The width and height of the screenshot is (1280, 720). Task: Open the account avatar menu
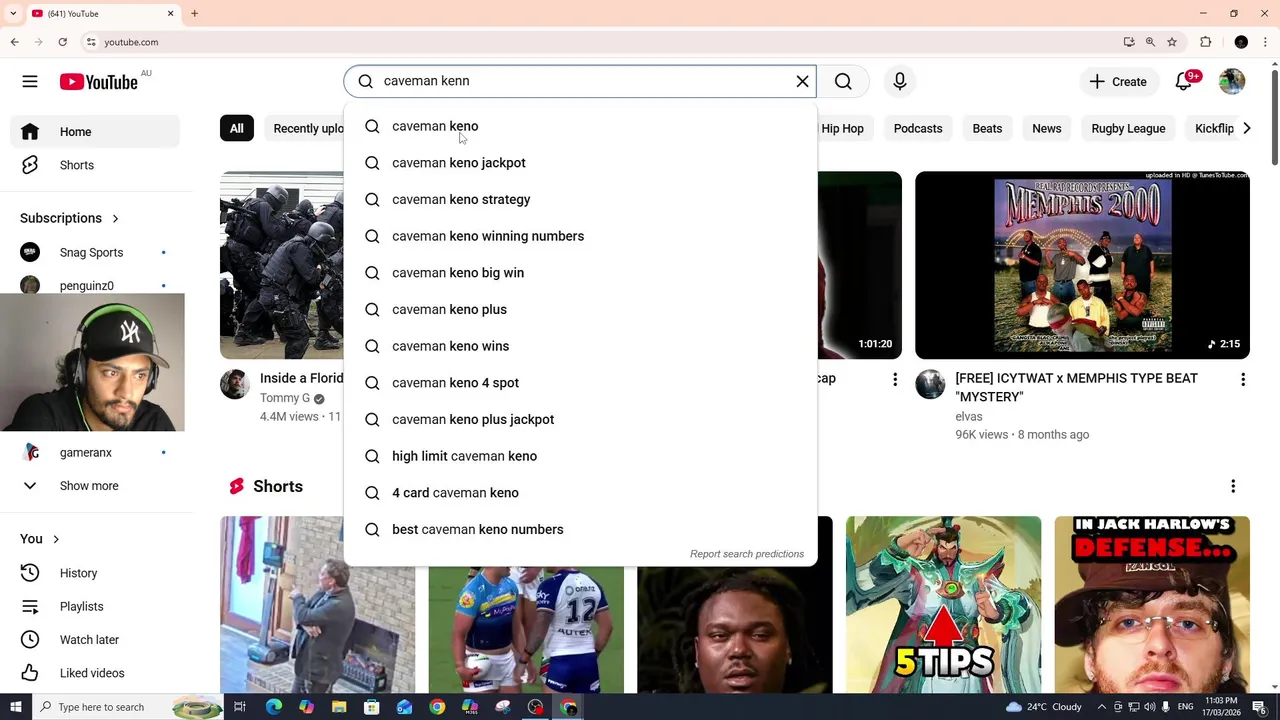[x=1232, y=82]
